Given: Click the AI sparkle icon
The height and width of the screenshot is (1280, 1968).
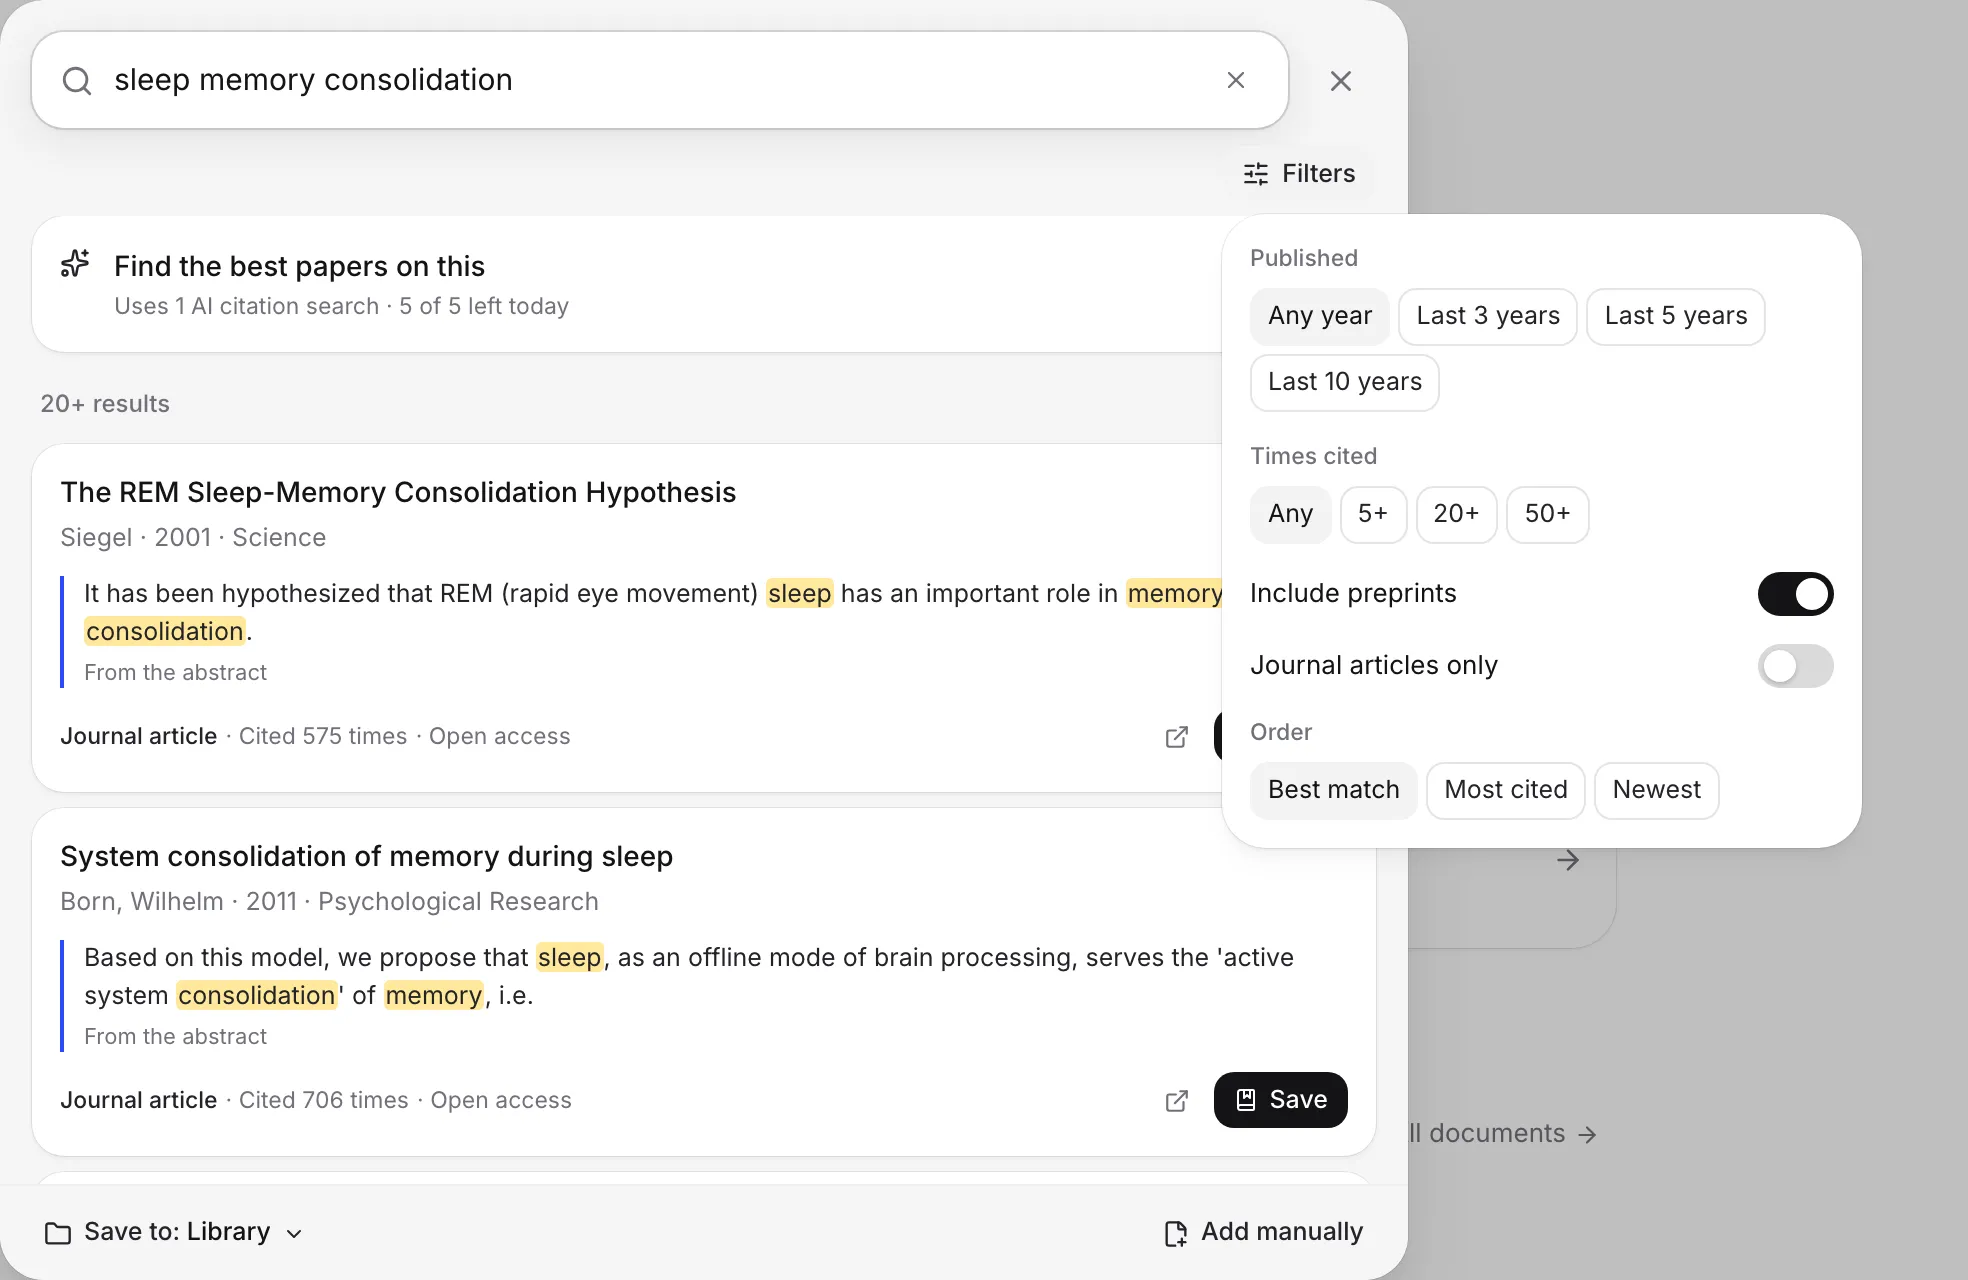Looking at the screenshot, I should click(75, 264).
